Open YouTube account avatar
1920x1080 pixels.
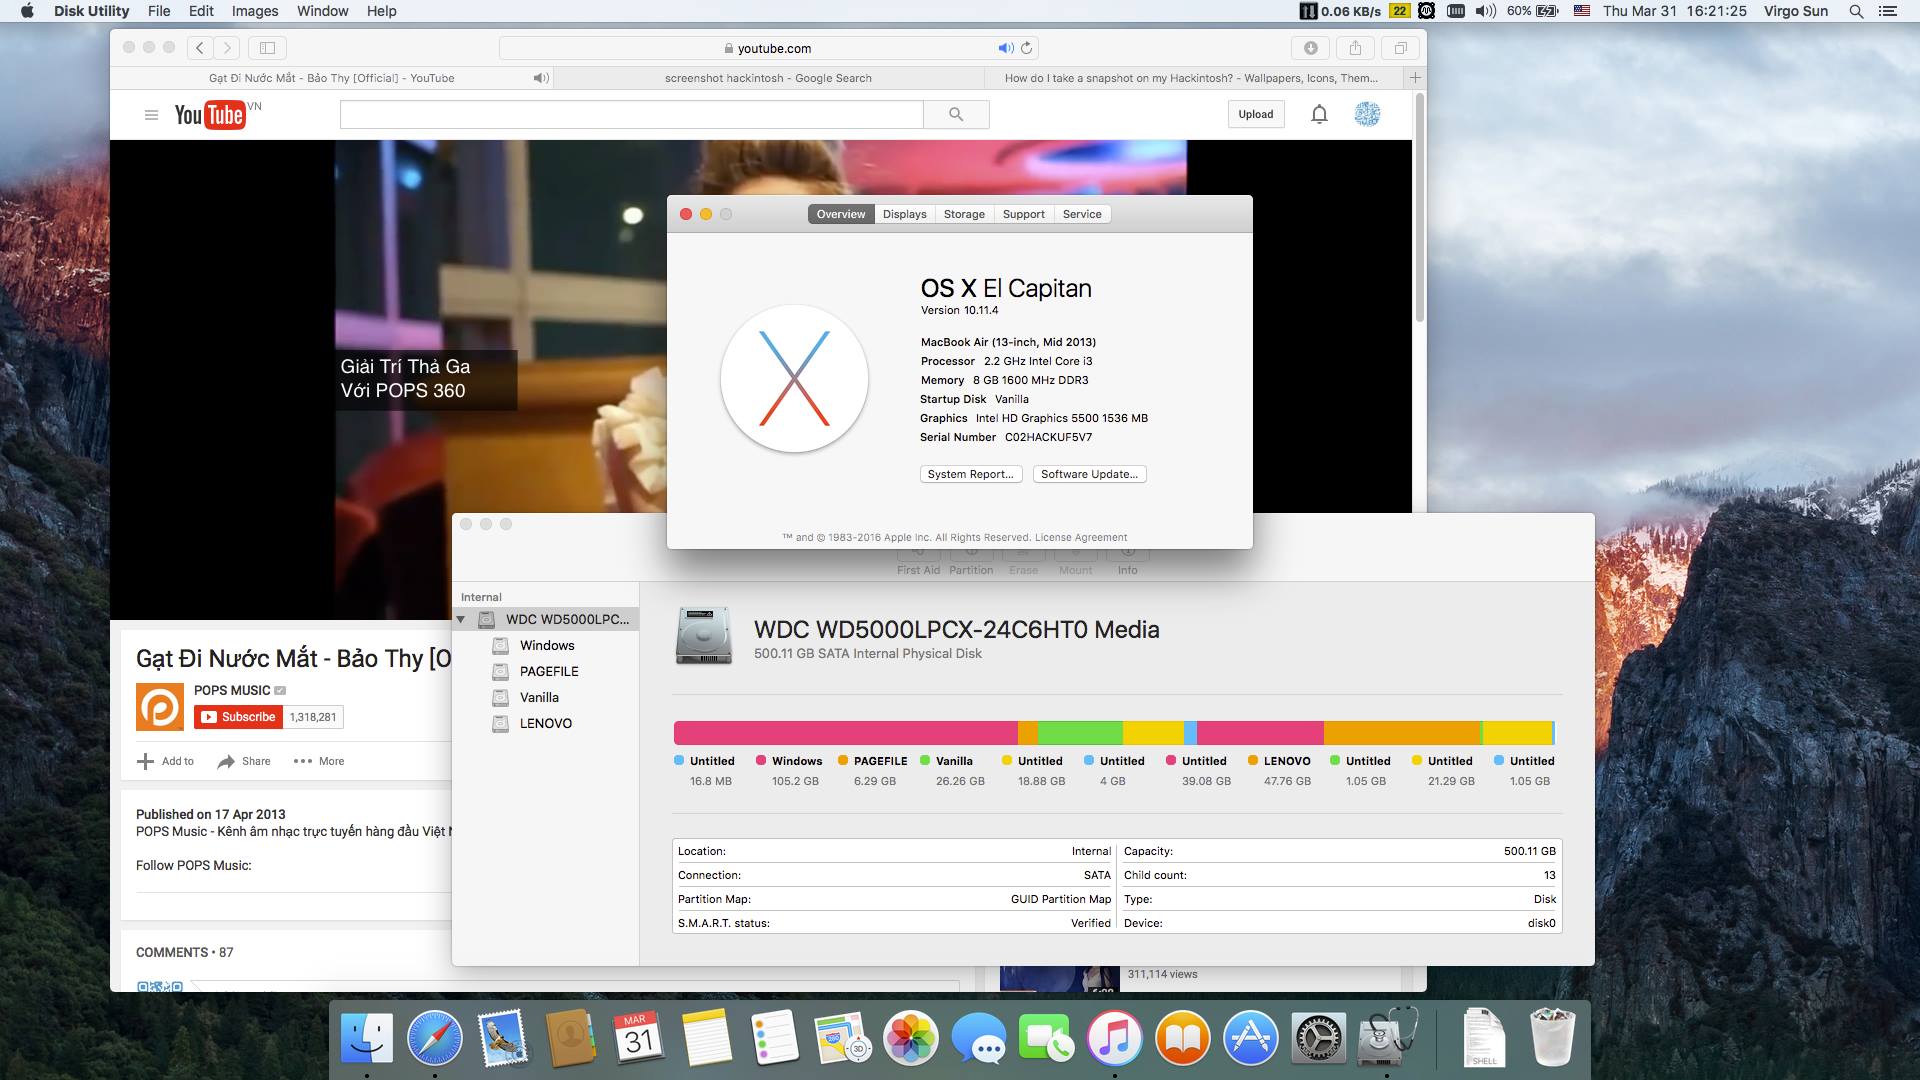[1367, 114]
